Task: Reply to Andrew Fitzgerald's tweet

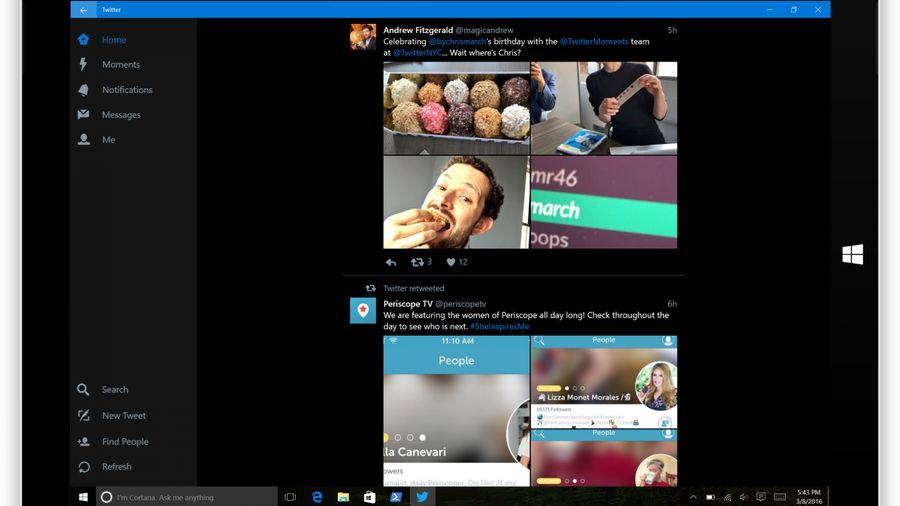Action: tap(391, 262)
